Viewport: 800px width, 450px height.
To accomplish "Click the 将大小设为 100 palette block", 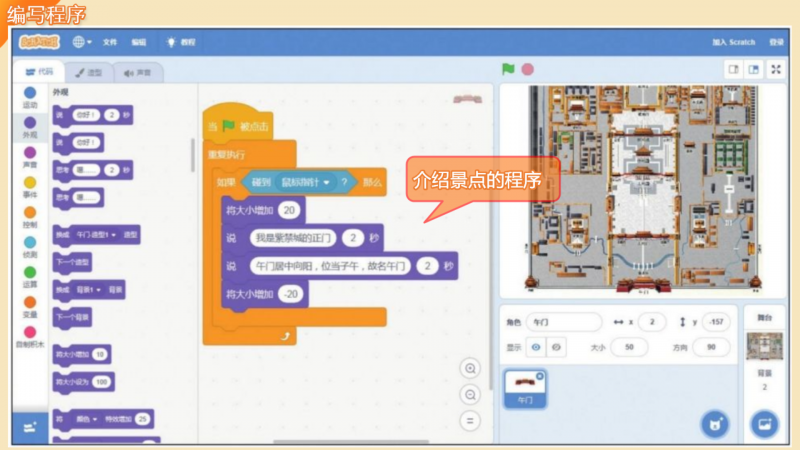I will (x=84, y=382).
